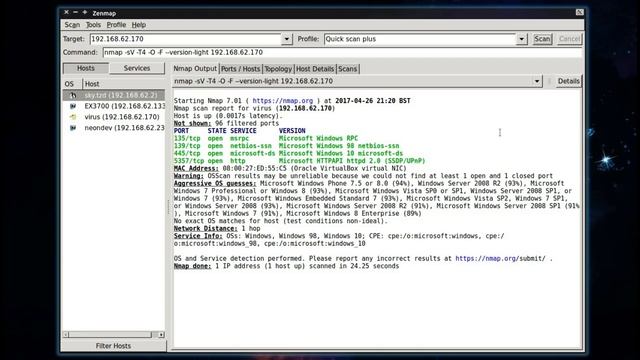Click the 445/tcp microsoft-ds line

pos(288,153)
